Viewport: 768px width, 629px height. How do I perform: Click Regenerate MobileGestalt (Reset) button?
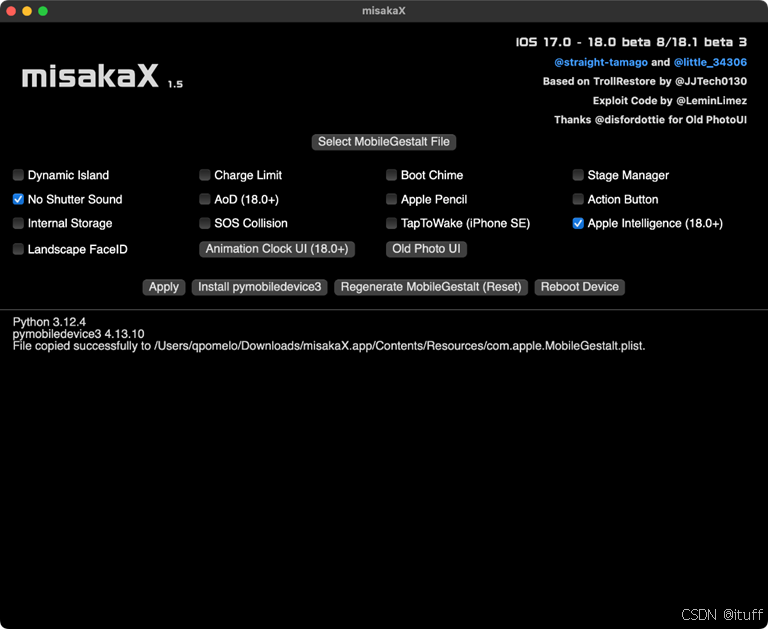point(431,287)
